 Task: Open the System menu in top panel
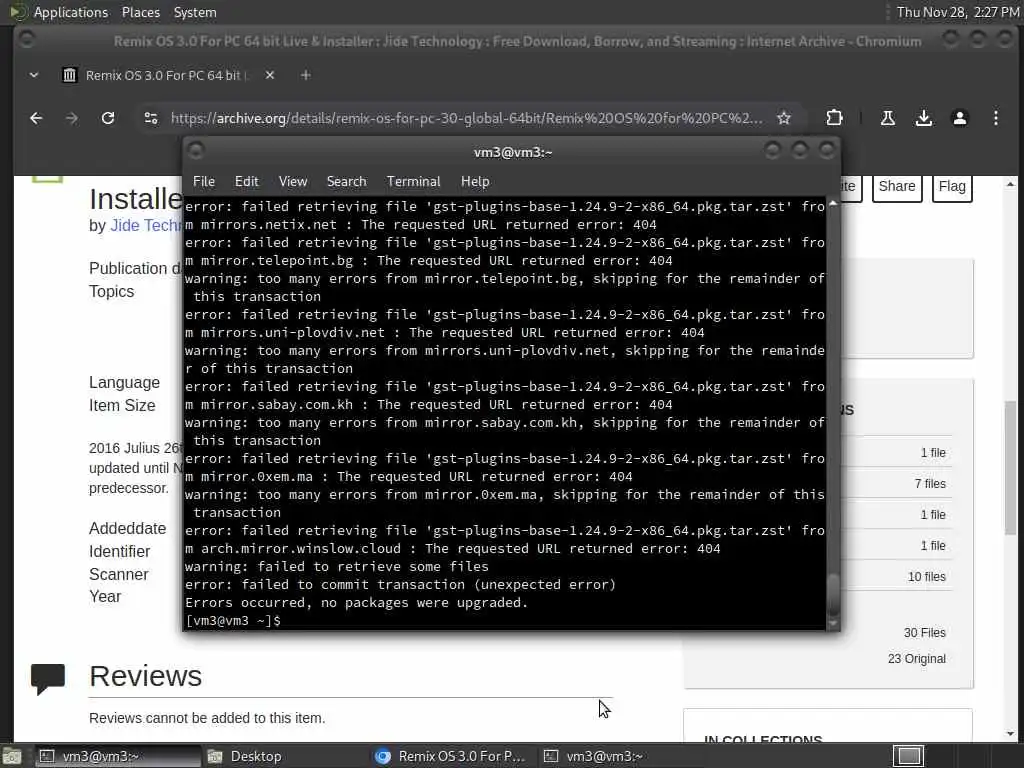pyautogui.click(x=195, y=12)
